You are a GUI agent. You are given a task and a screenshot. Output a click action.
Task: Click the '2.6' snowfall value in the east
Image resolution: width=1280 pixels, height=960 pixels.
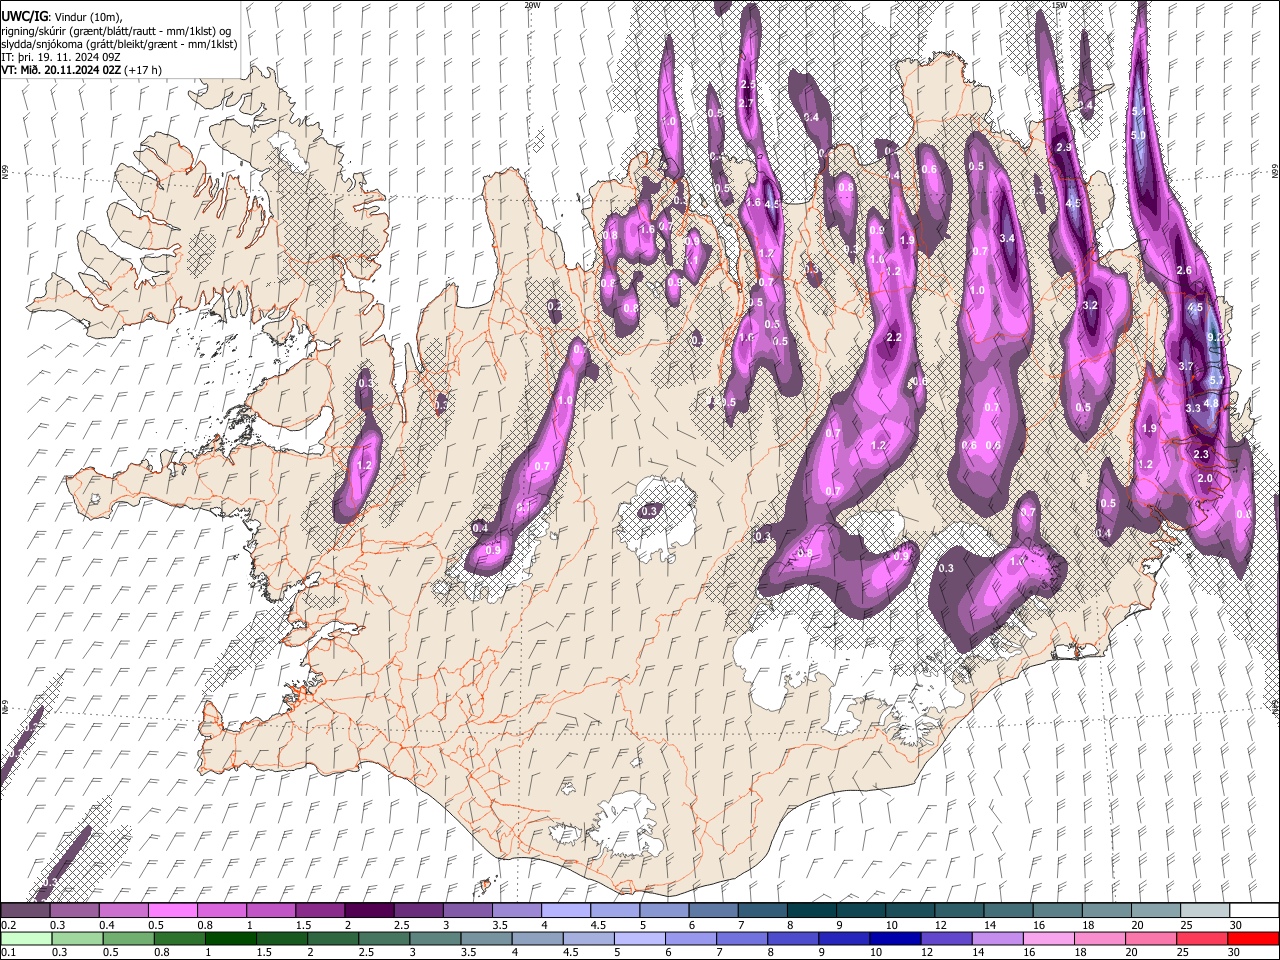coord(1184,271)
